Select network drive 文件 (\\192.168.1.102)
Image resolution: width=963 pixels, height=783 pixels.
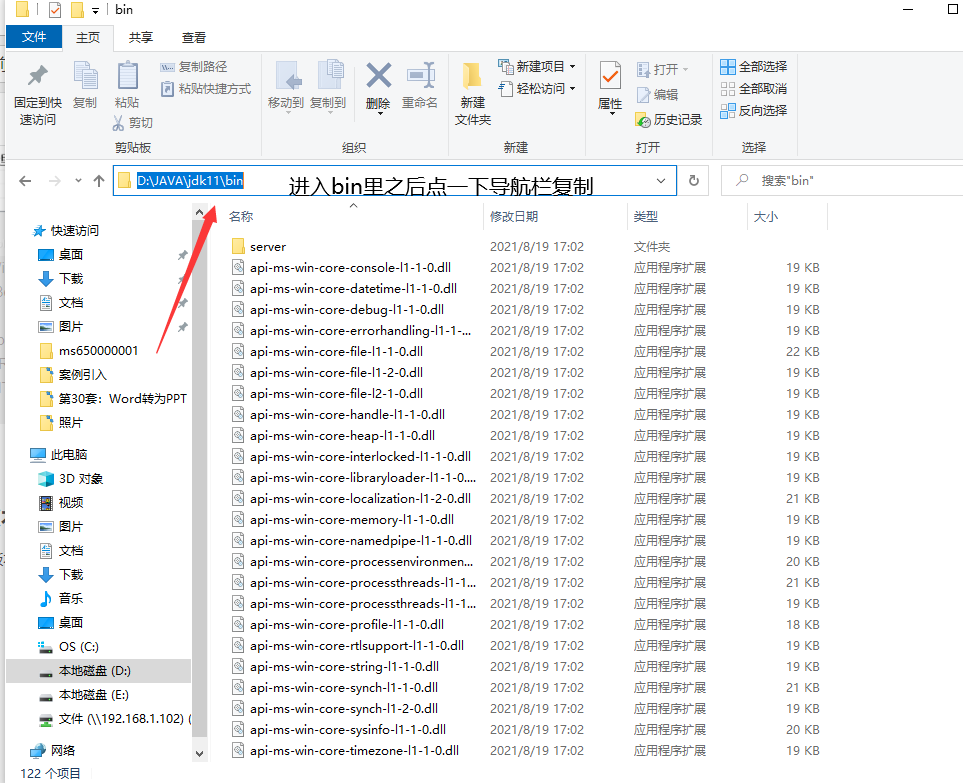pos(114,719)
